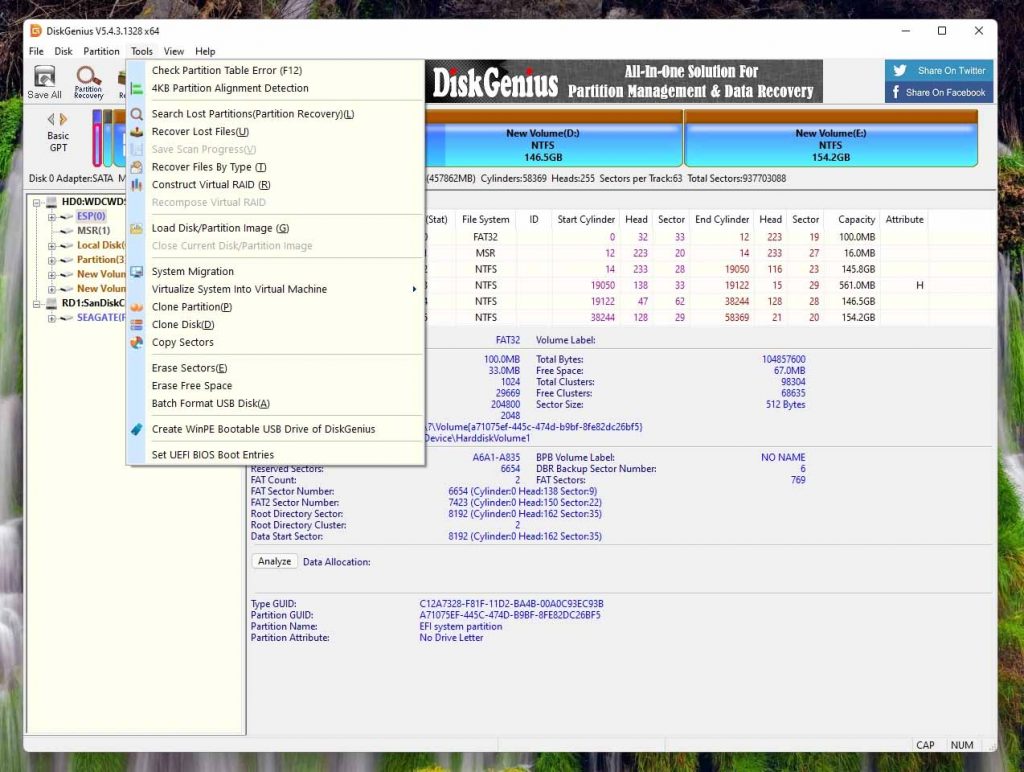Select the MSR(1) partition in tree
The height and width of the screenshot is (772, 1024).
(x=93, y=231)
